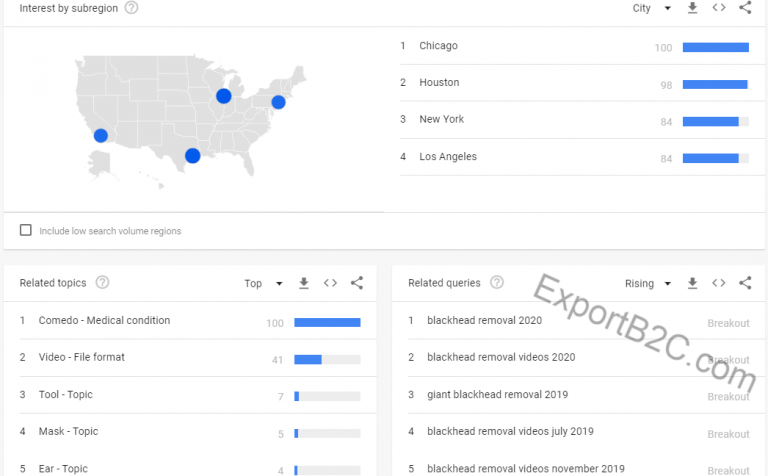The width and height of the screenshot is (768, 476).
Task: Select the Los Angeles dot on the map
Action: 101,135
